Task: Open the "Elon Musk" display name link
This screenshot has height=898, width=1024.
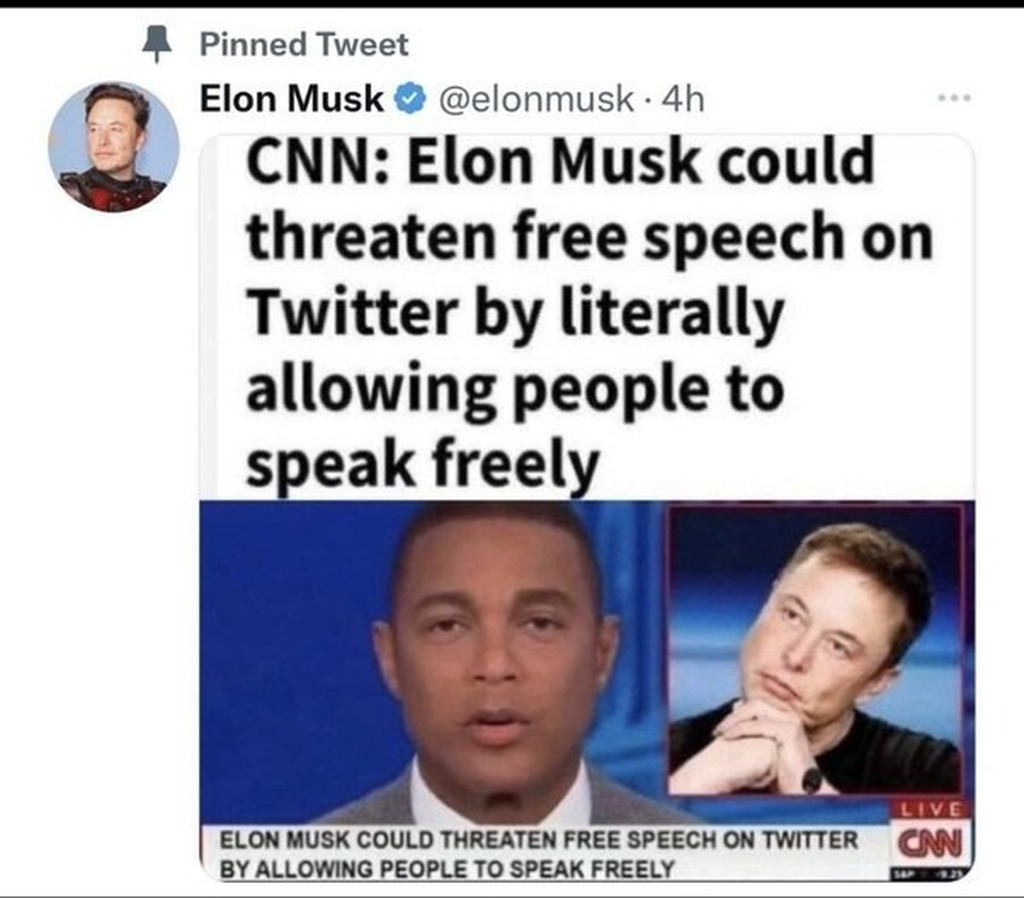Action: [292, 98]
